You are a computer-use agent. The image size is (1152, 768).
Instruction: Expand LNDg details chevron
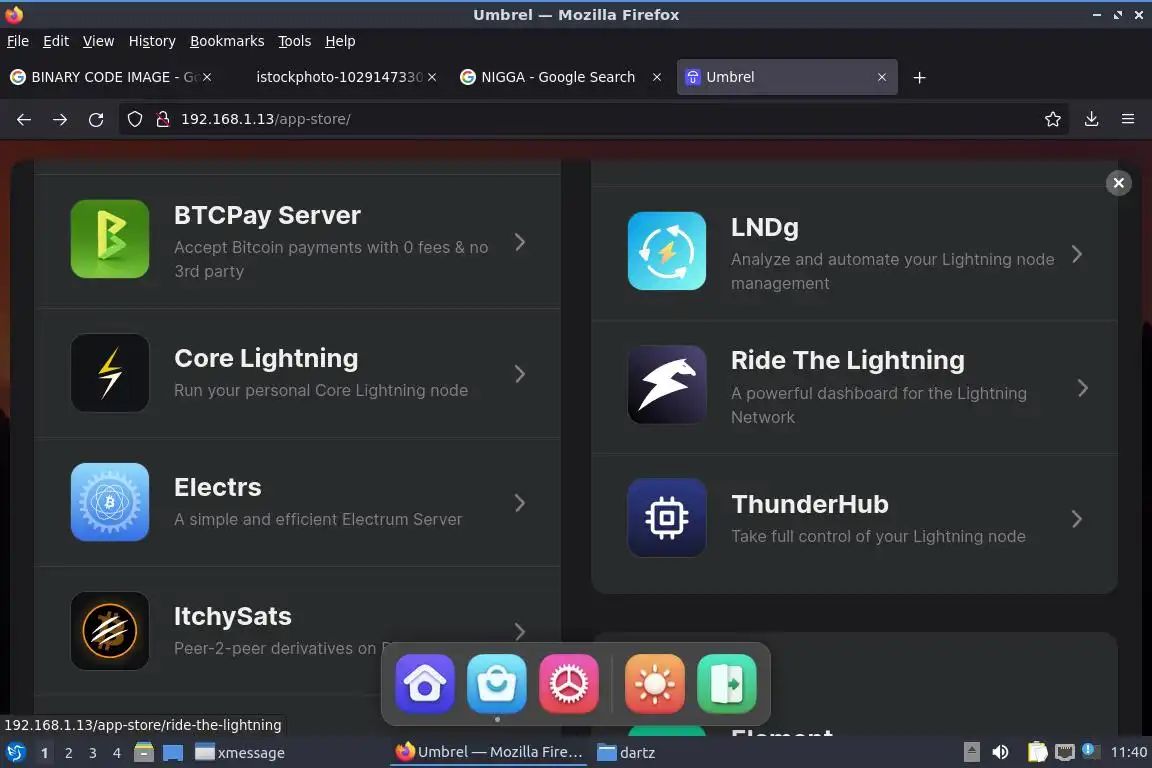(1076, 254)
